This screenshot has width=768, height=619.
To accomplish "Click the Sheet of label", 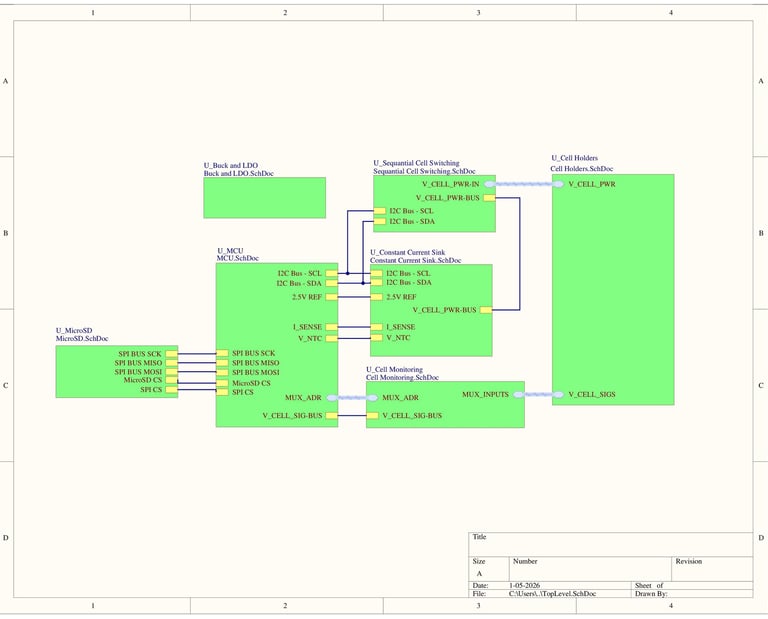I will coord(649,586).
